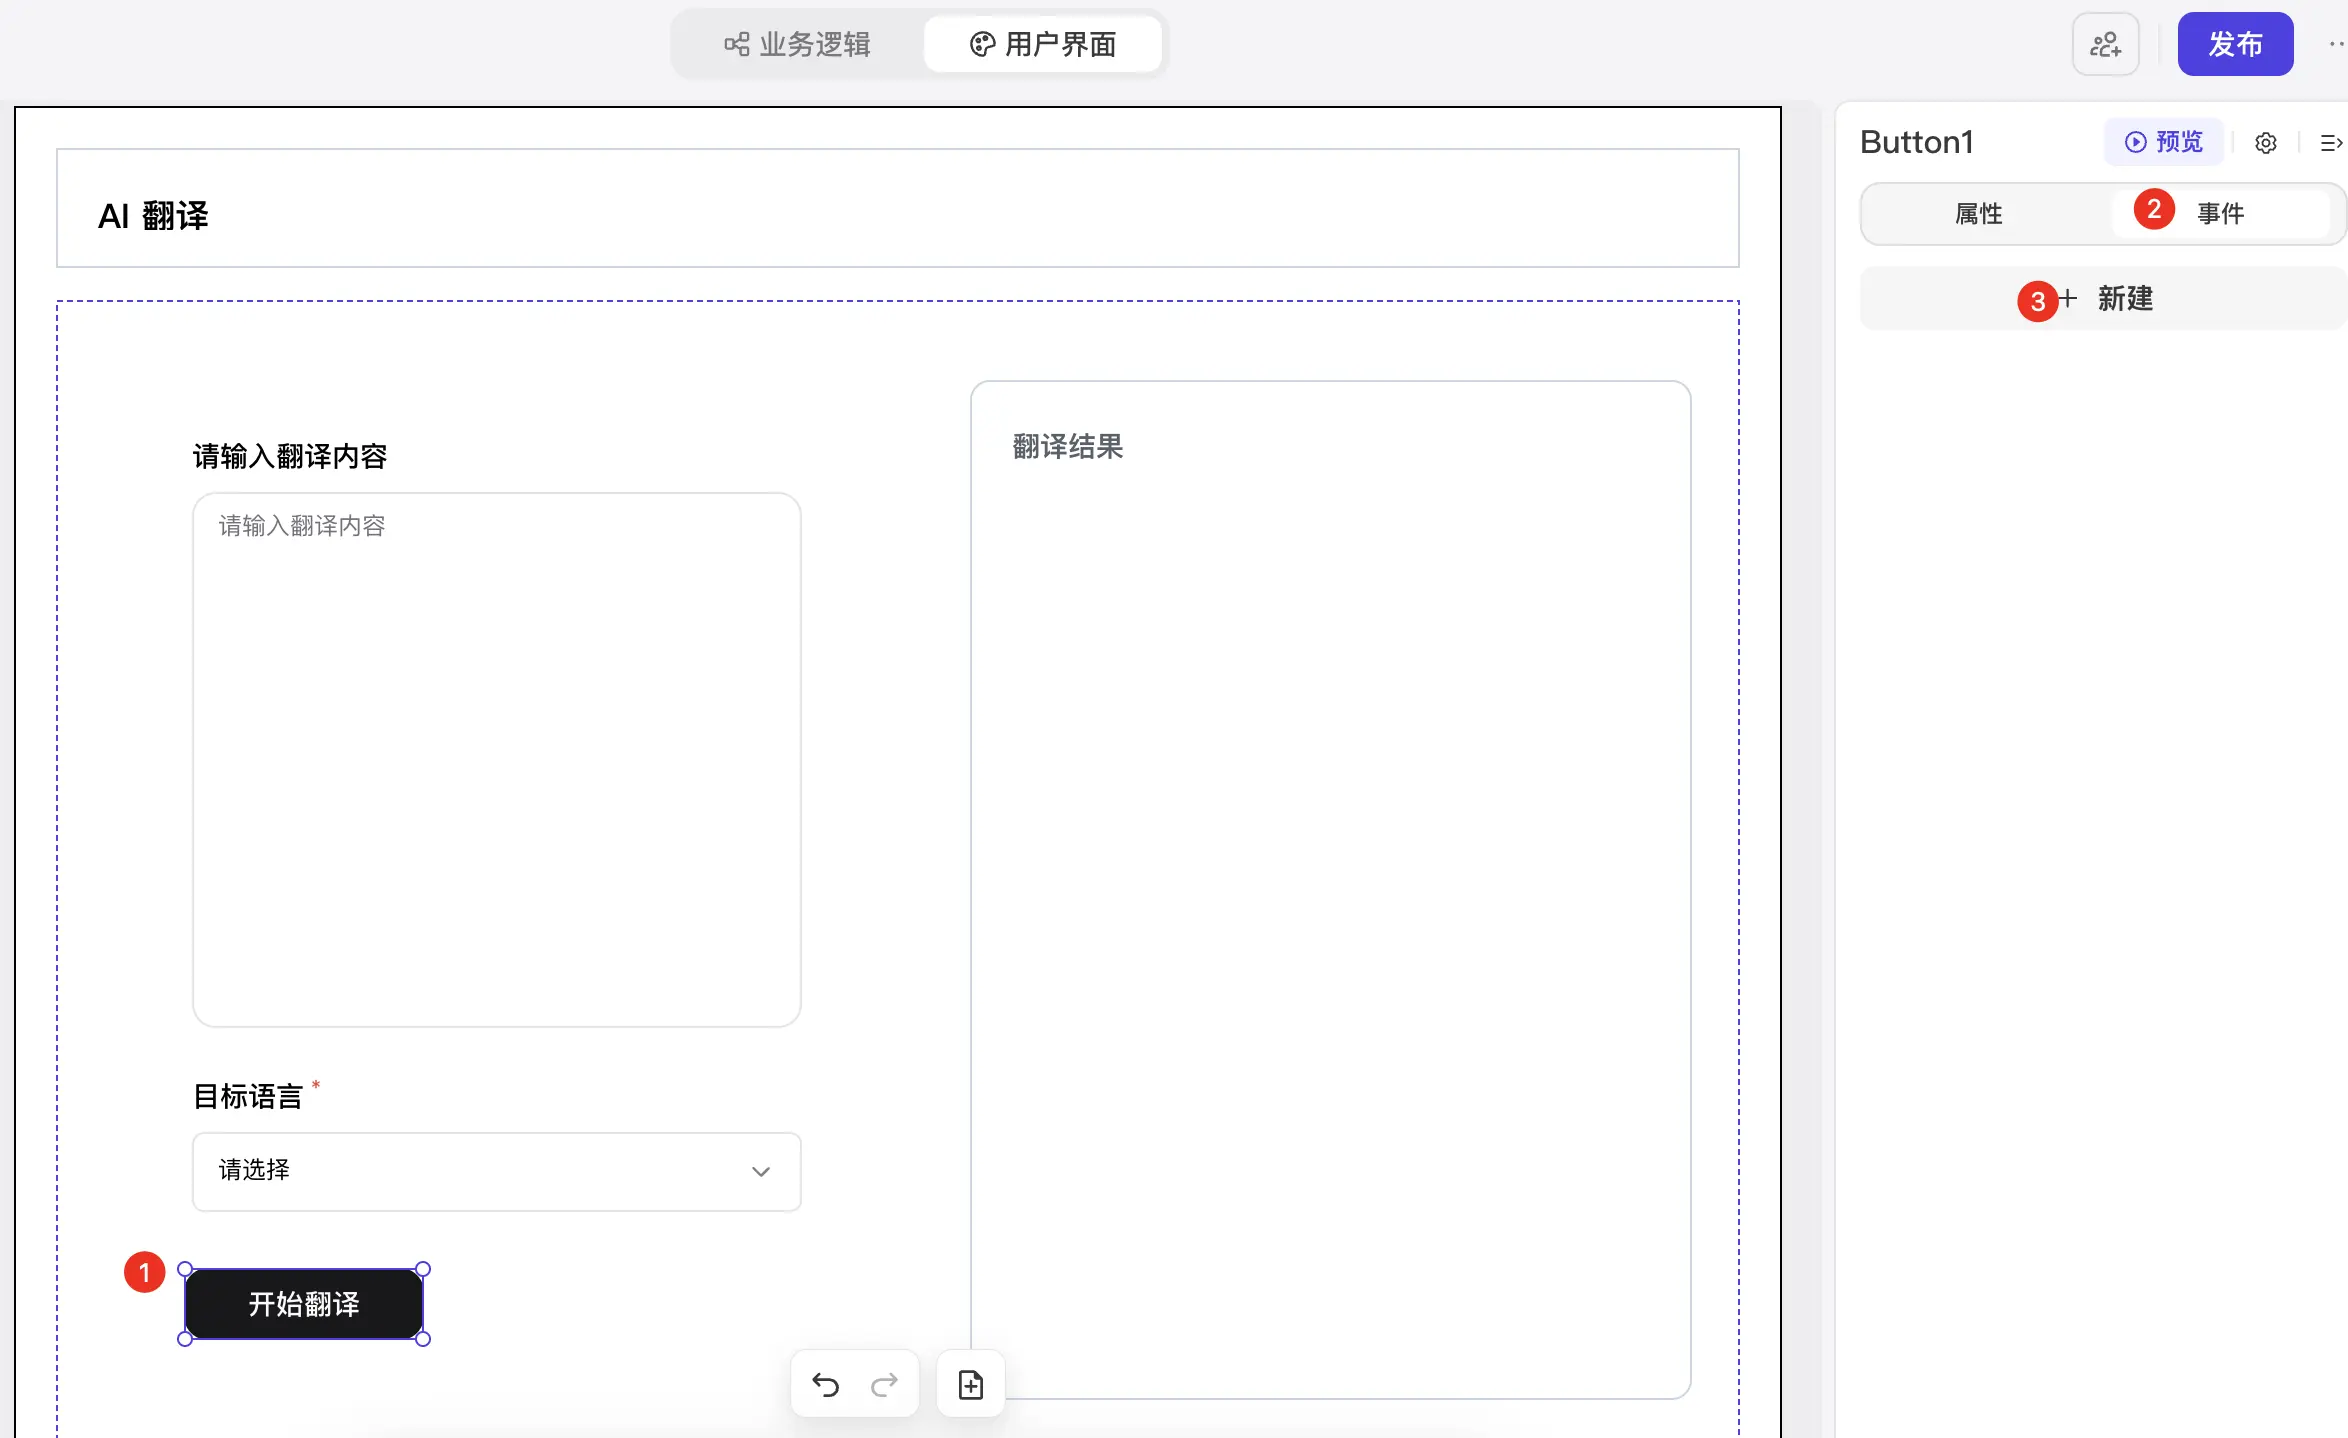The image size is (2348, 1438).
Task: Open the Button1 settings gear icon
Action: 2266,143
